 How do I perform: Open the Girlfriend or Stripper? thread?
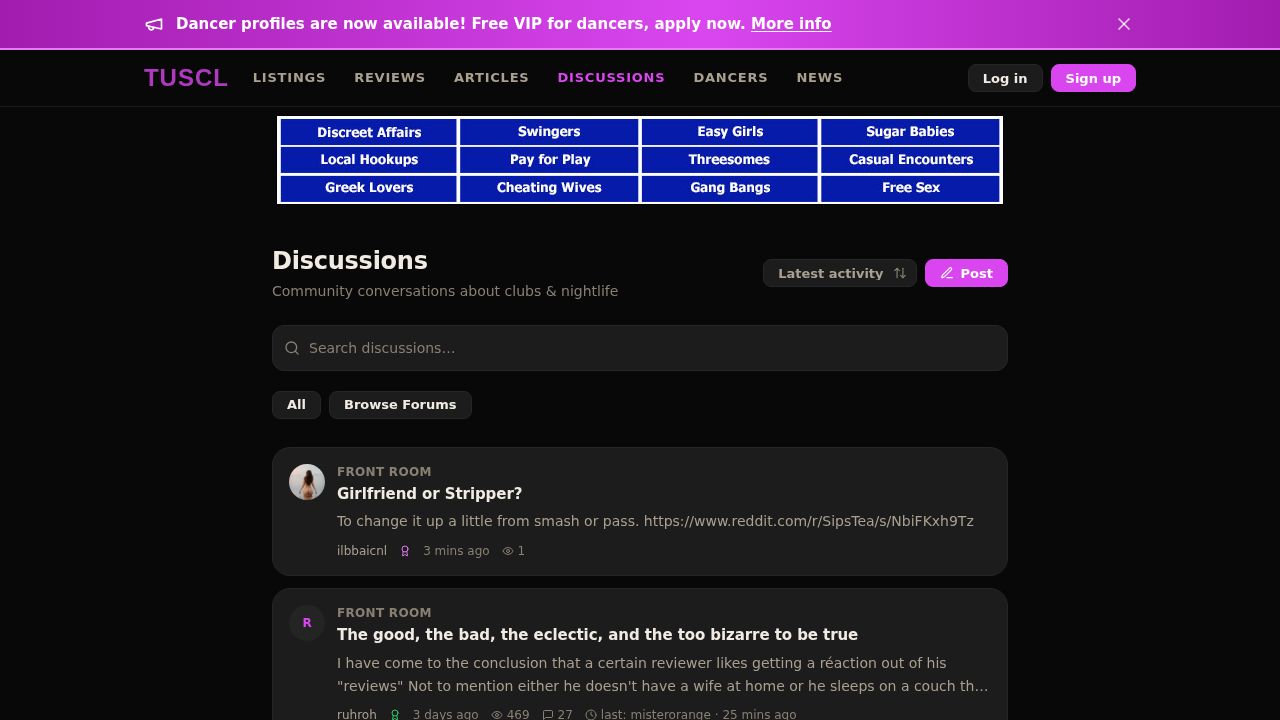pos(430,494)
